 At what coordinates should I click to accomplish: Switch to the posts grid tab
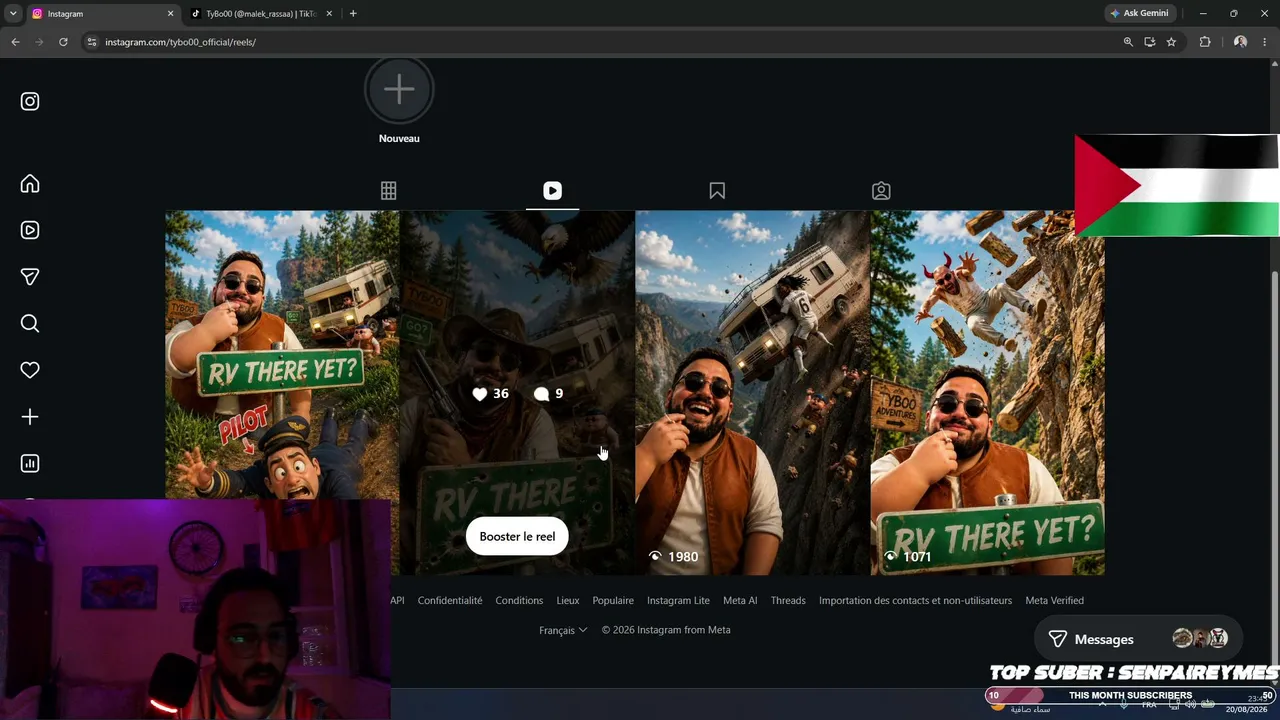[389, 191]
